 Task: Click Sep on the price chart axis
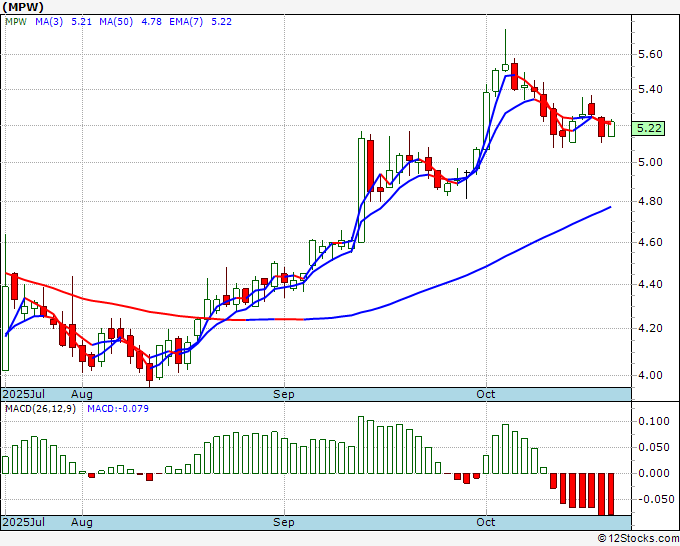point(284,394)
